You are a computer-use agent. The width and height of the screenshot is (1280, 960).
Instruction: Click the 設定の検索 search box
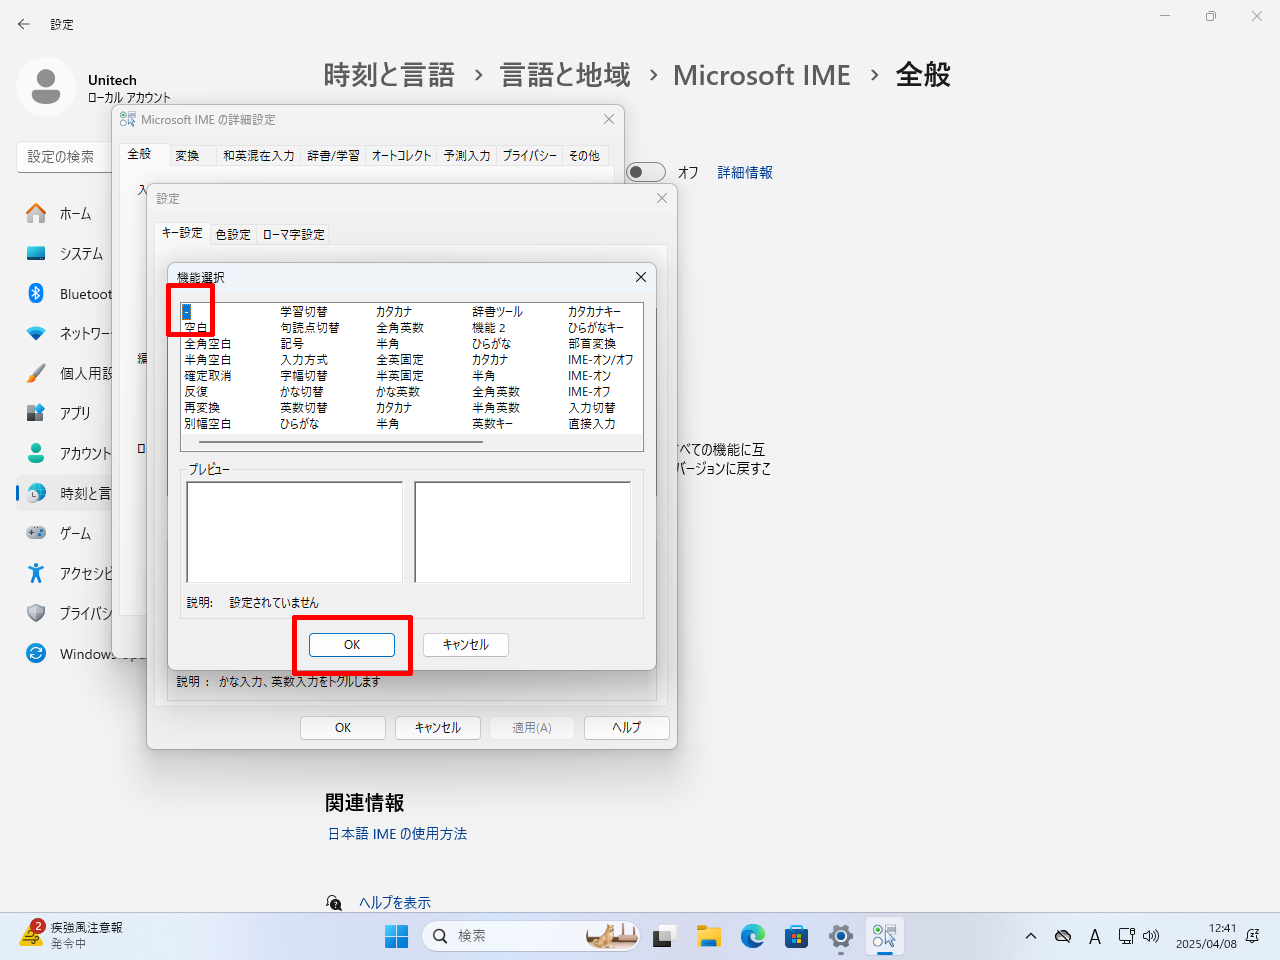pyautogui.click(x=64, y=156)
